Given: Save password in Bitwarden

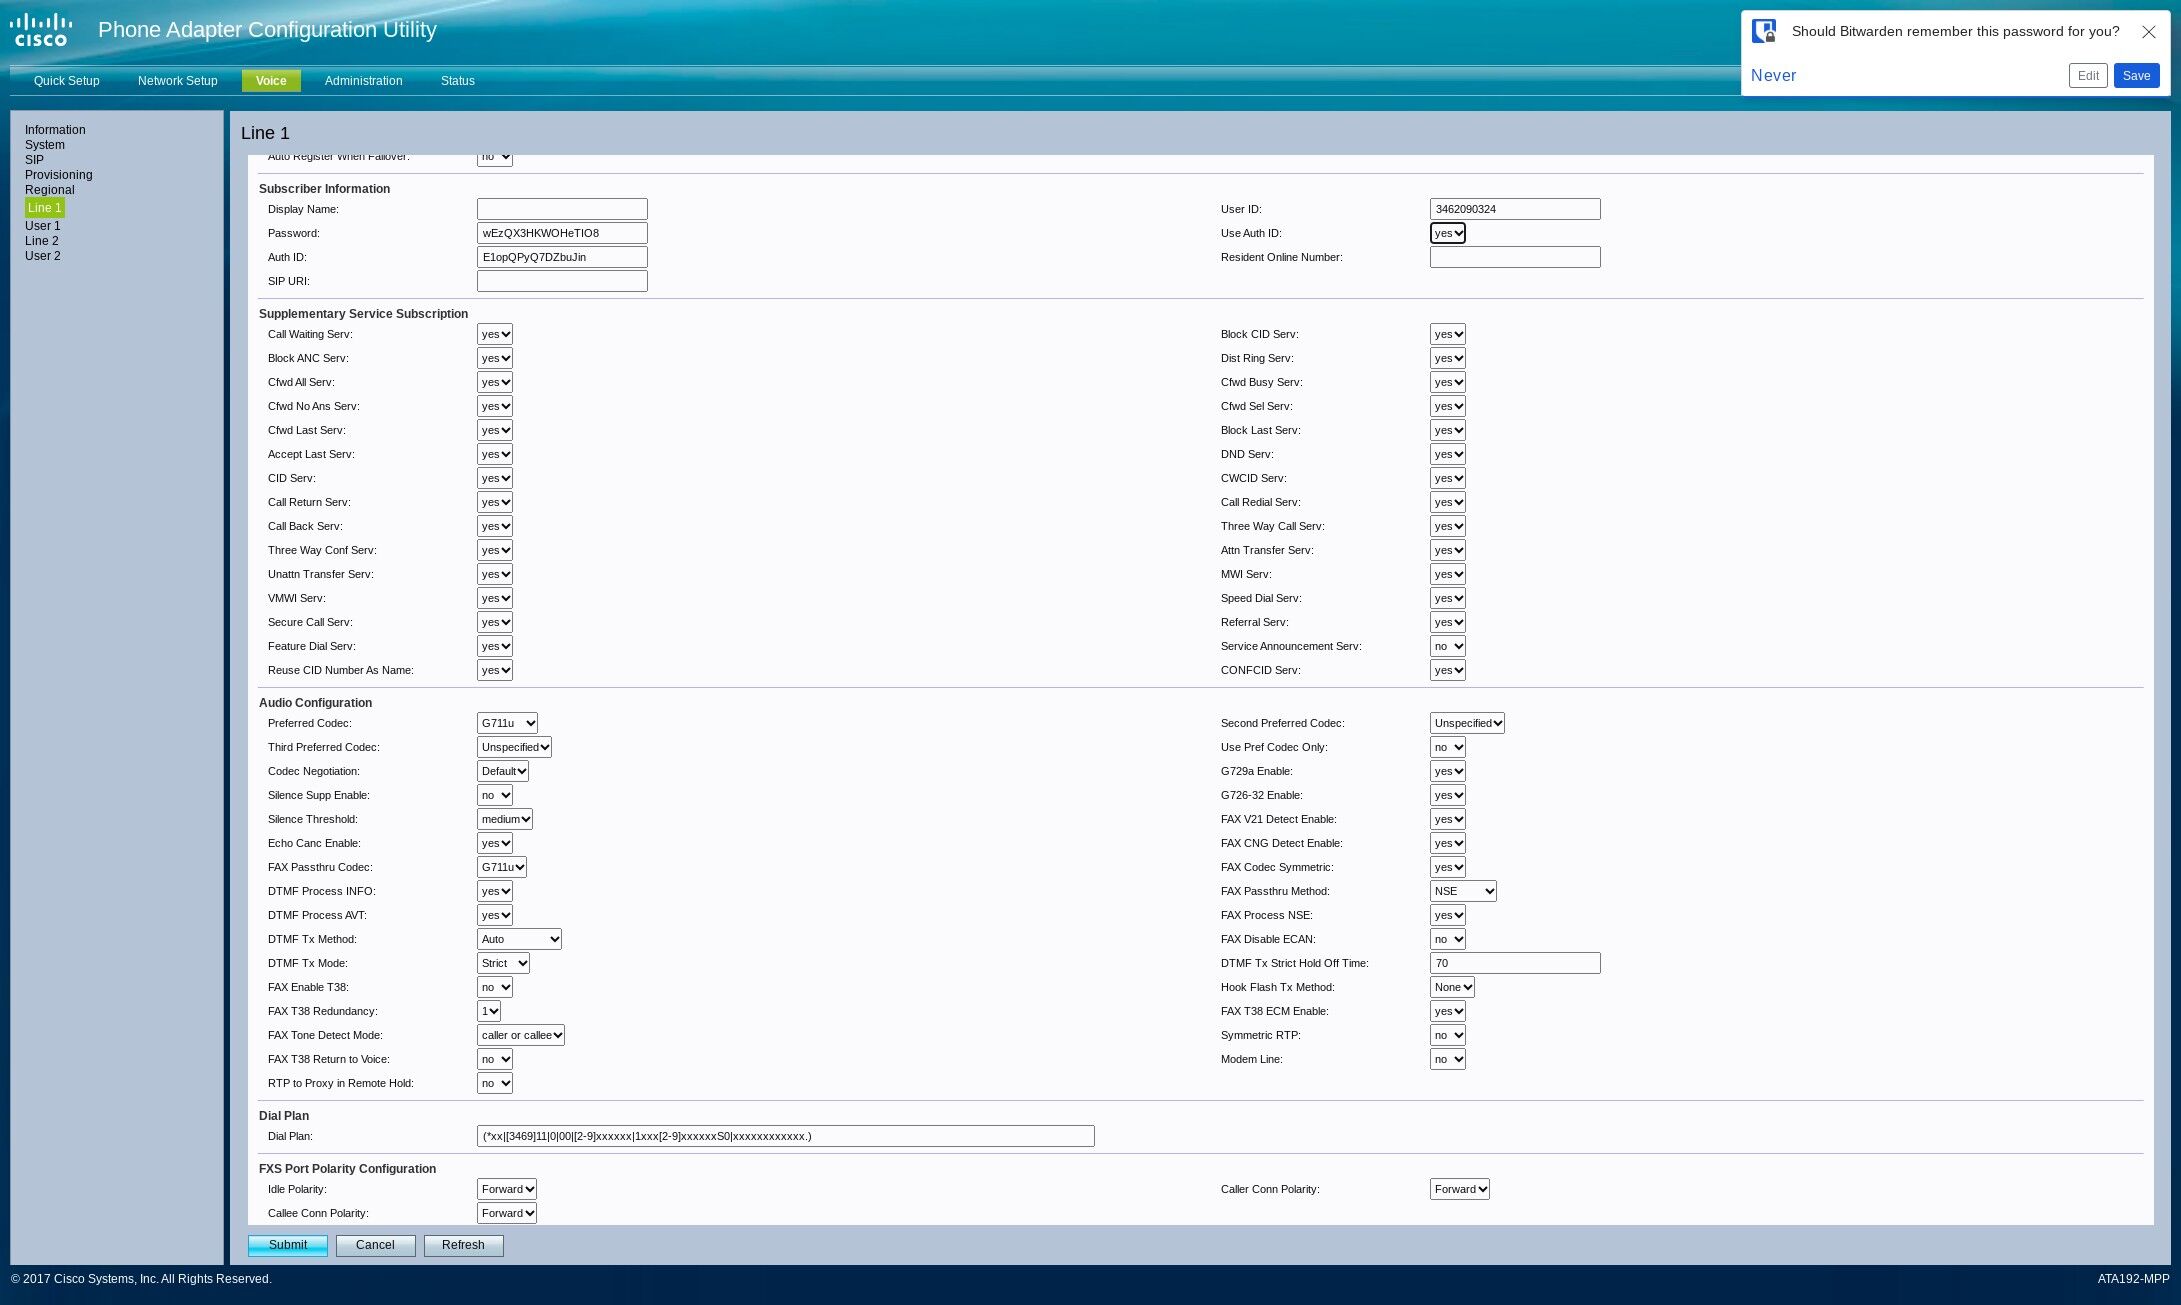Looking at the screenshot, I should click(2136, 76).
